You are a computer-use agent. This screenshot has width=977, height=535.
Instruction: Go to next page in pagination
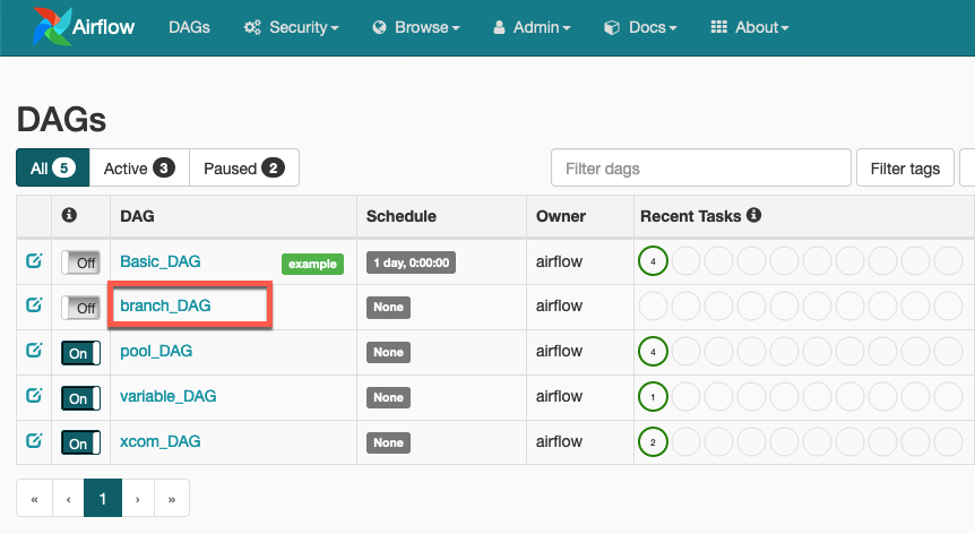coord(138,498)
